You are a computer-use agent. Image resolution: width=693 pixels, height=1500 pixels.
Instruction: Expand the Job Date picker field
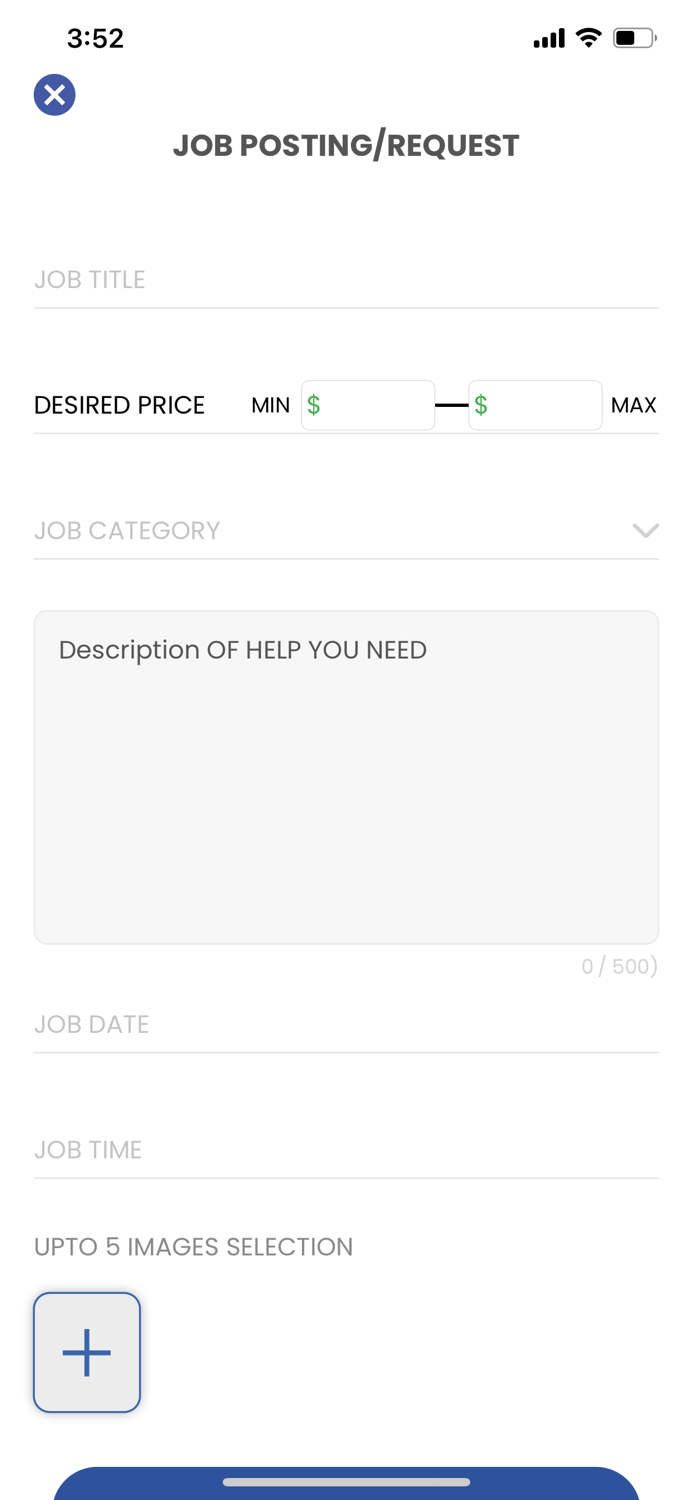point(347,1023)
